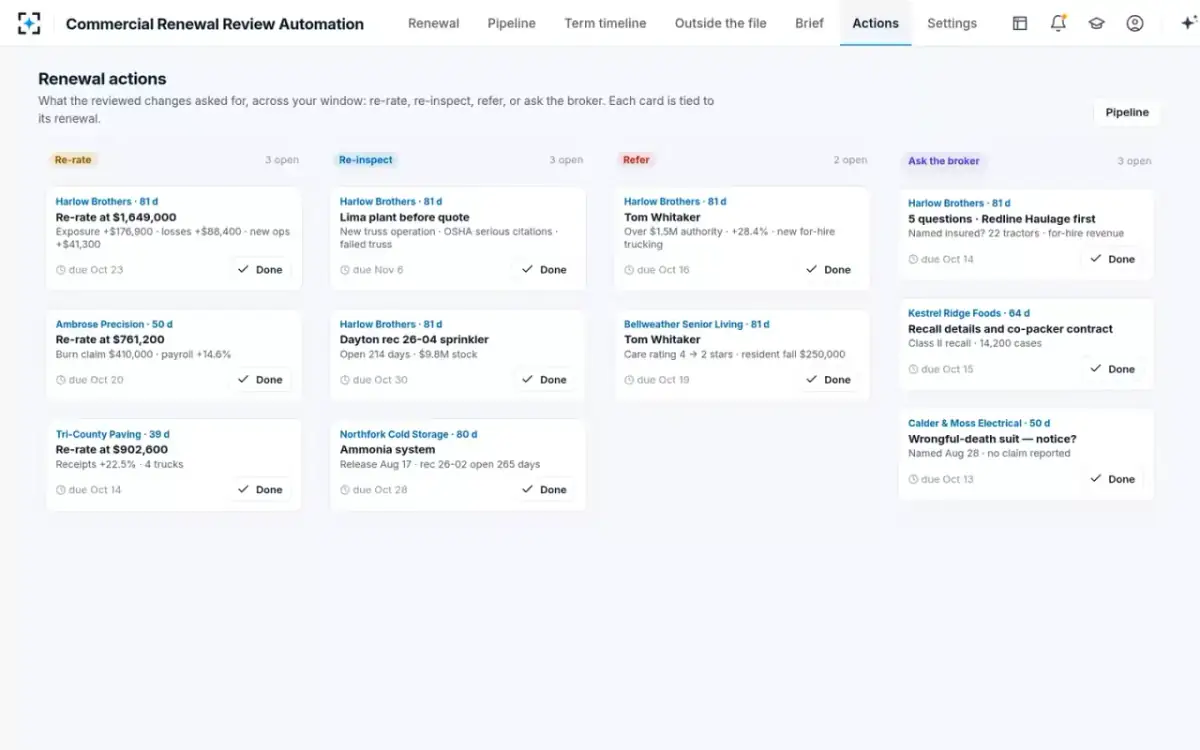Click '2 open' count in Refer column

click(x=850, y=160)
